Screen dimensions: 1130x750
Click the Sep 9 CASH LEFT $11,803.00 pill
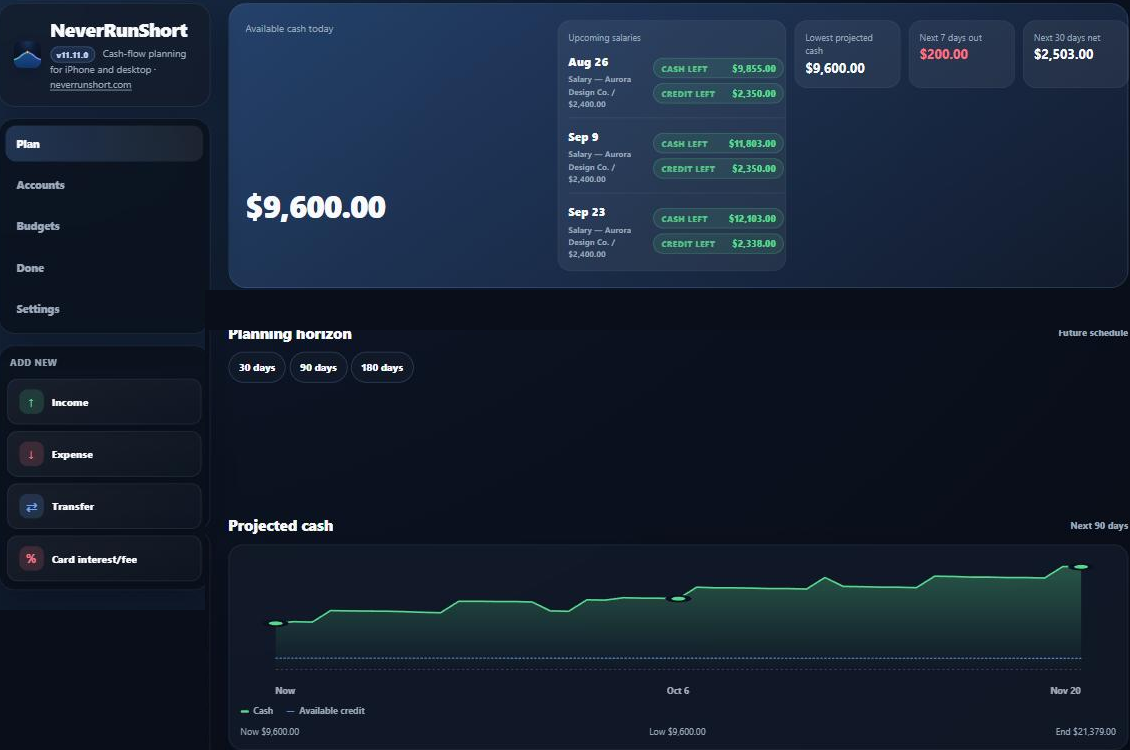point(719,143)
